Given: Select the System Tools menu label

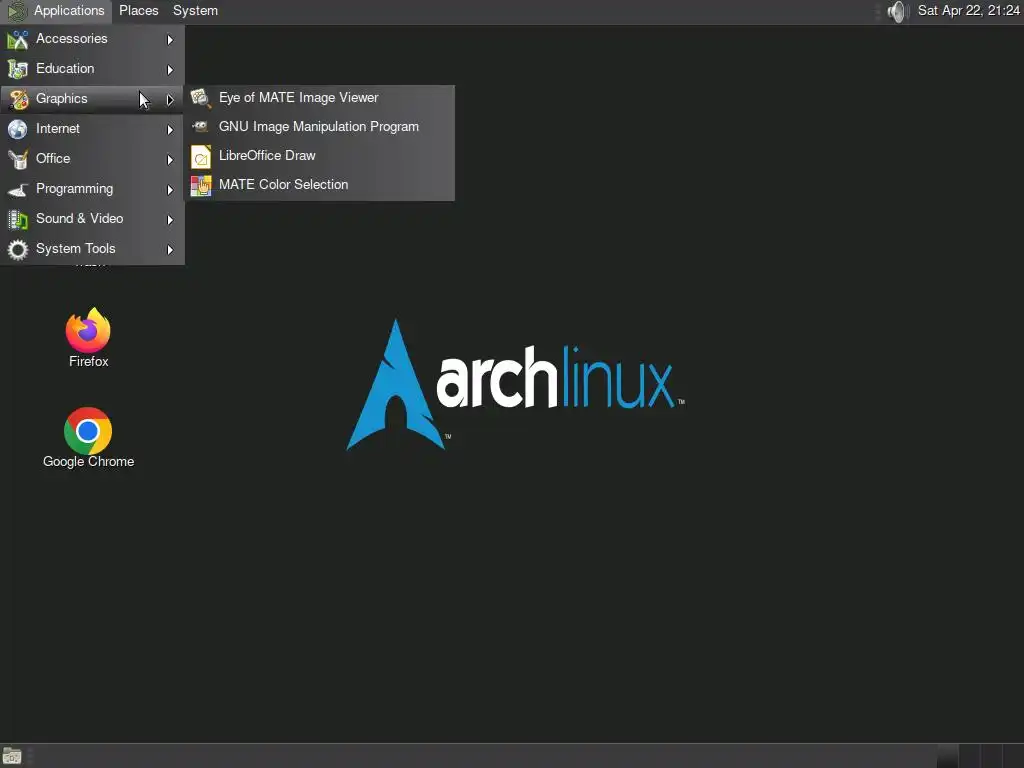Looking at the screenshot, I should click(75, 249).
